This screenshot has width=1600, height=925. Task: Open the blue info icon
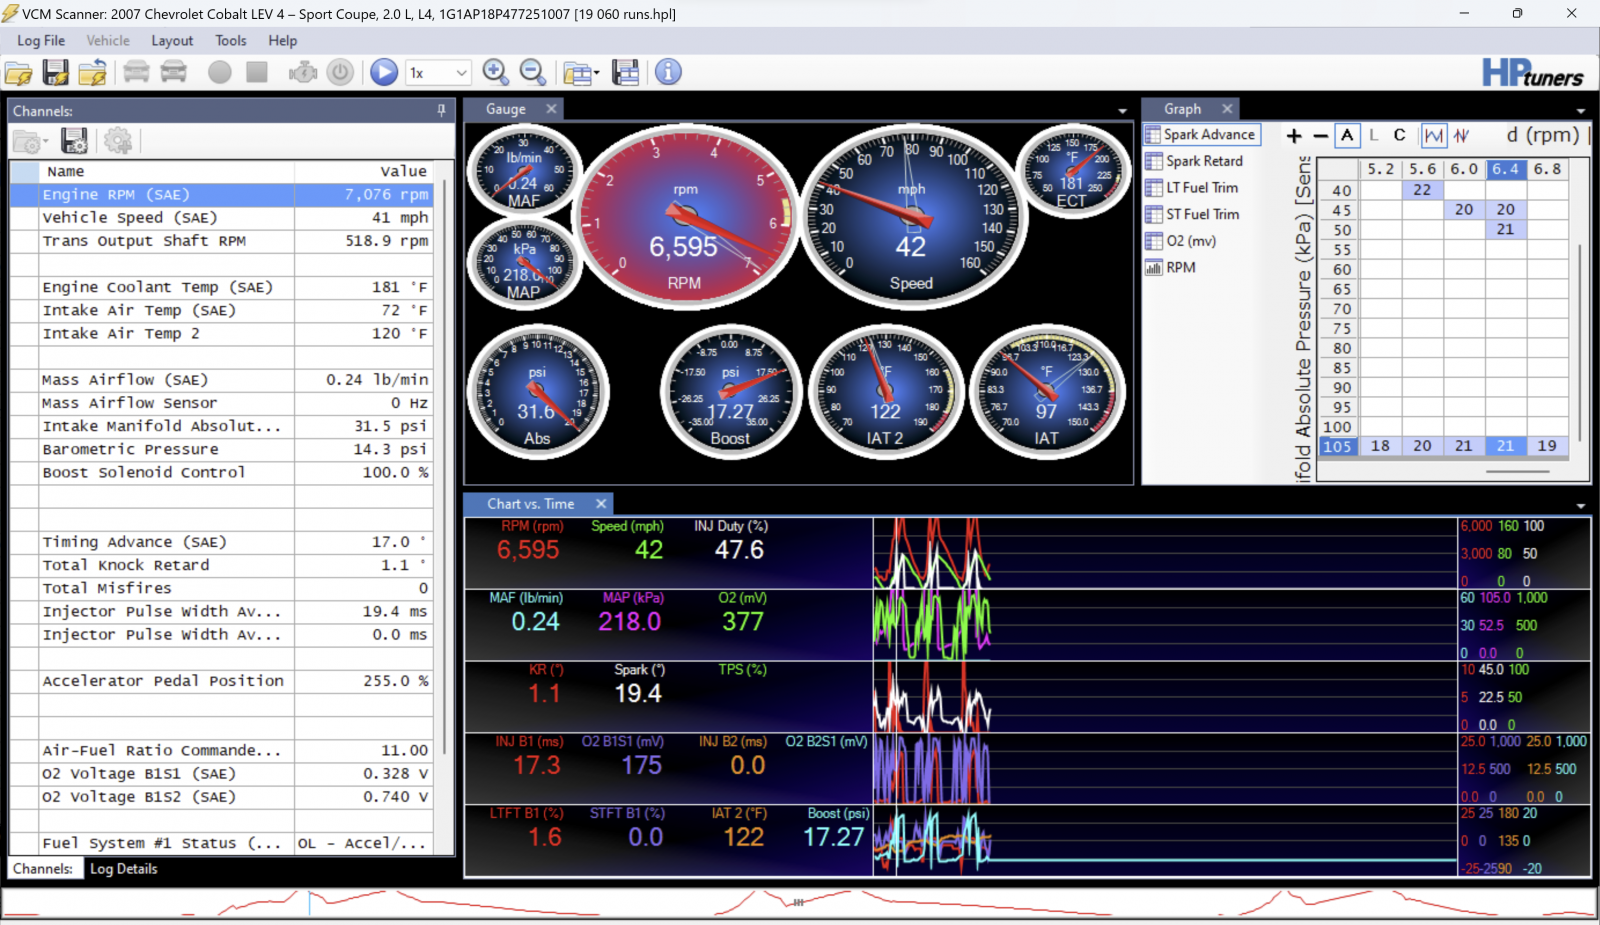(668, 72)
